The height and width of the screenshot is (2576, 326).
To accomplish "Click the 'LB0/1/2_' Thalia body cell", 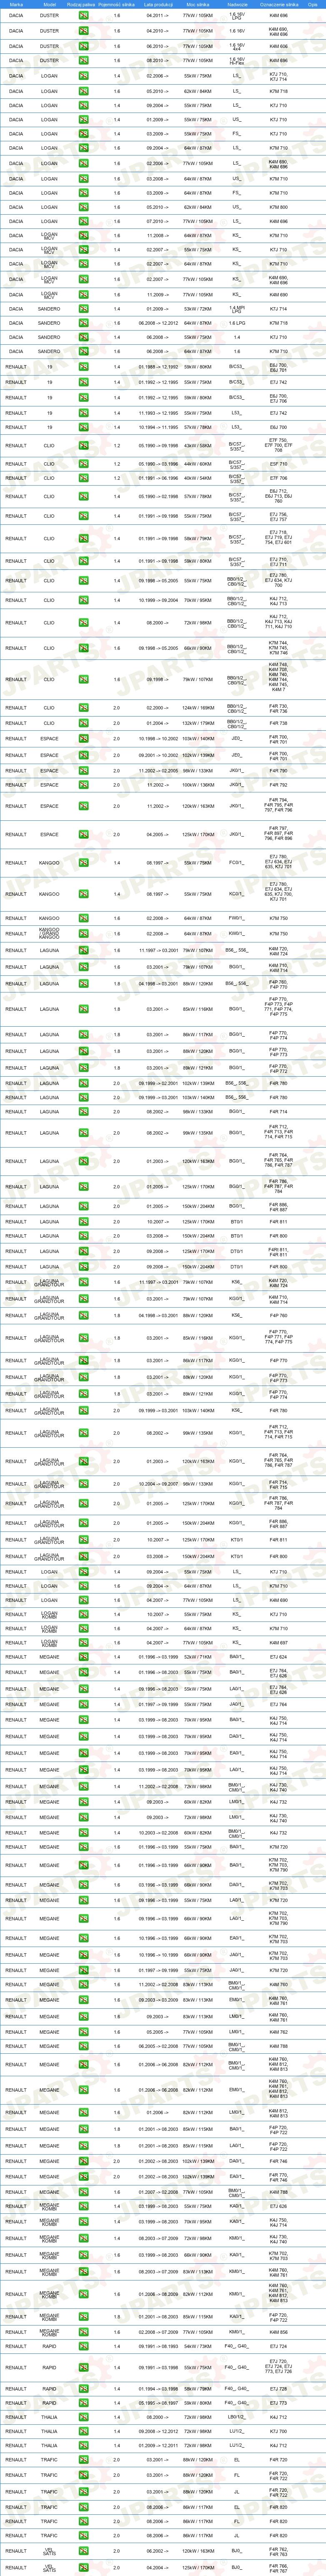I will coord(237,2417).
